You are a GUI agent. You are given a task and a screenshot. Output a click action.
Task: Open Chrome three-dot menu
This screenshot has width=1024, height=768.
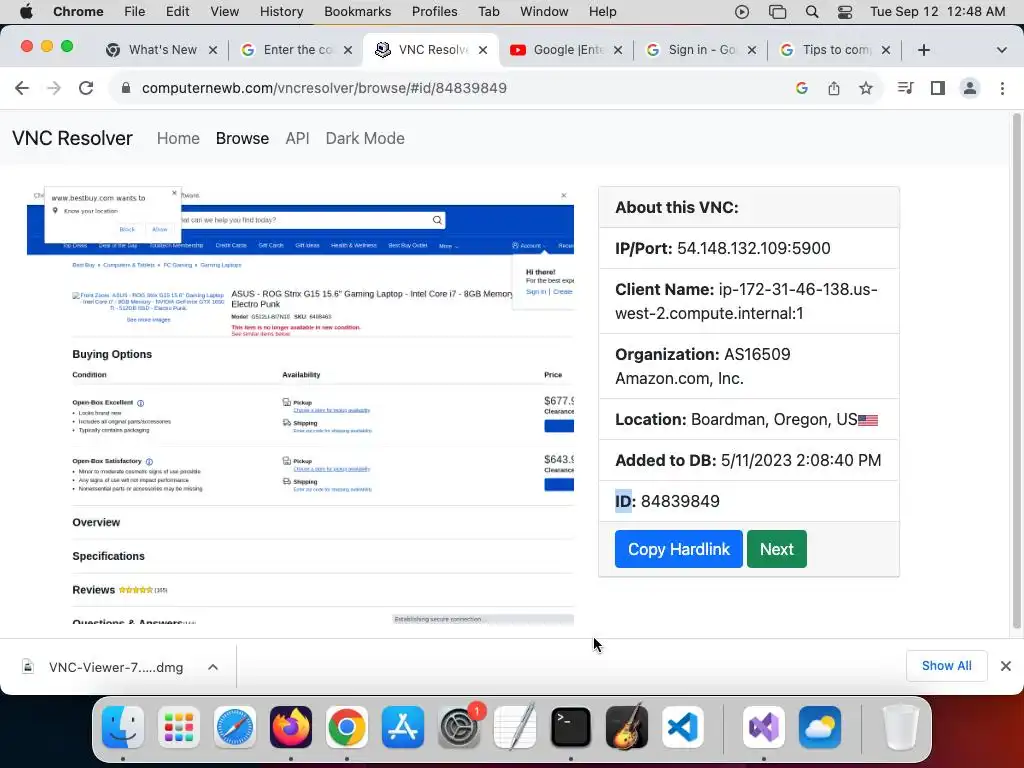(1002, 88)
